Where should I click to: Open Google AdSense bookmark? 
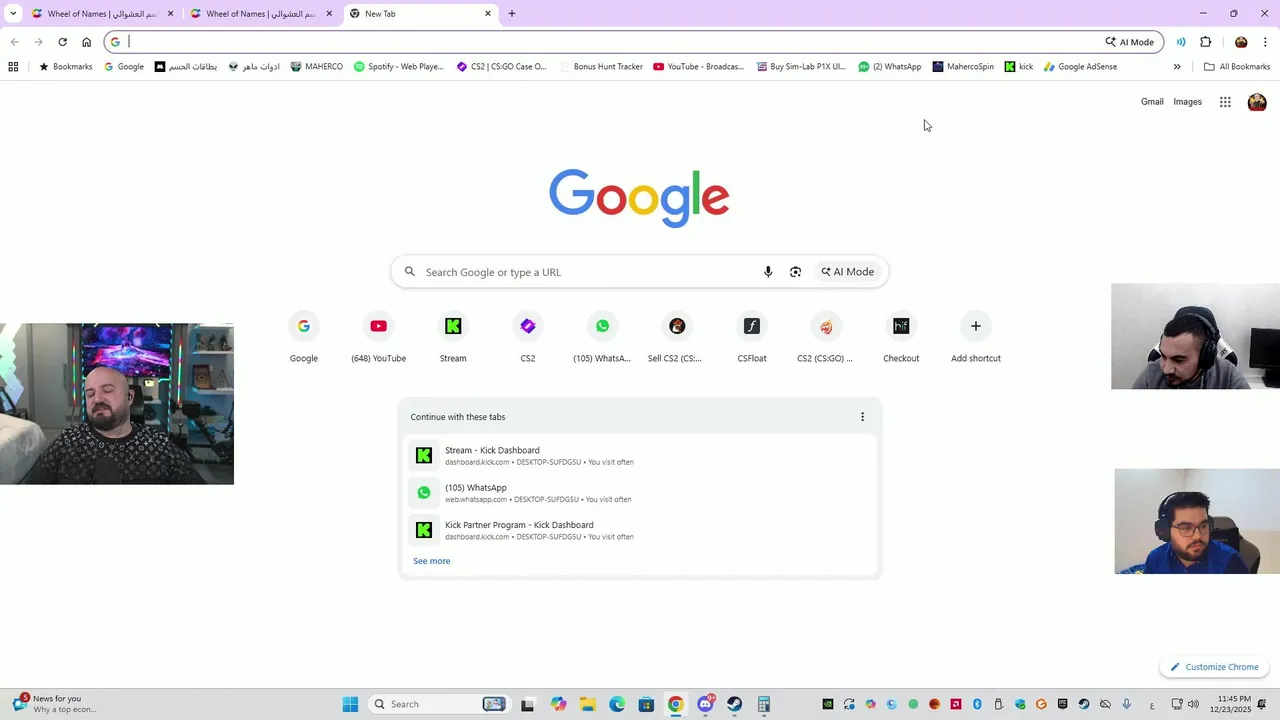(1080, 67)
